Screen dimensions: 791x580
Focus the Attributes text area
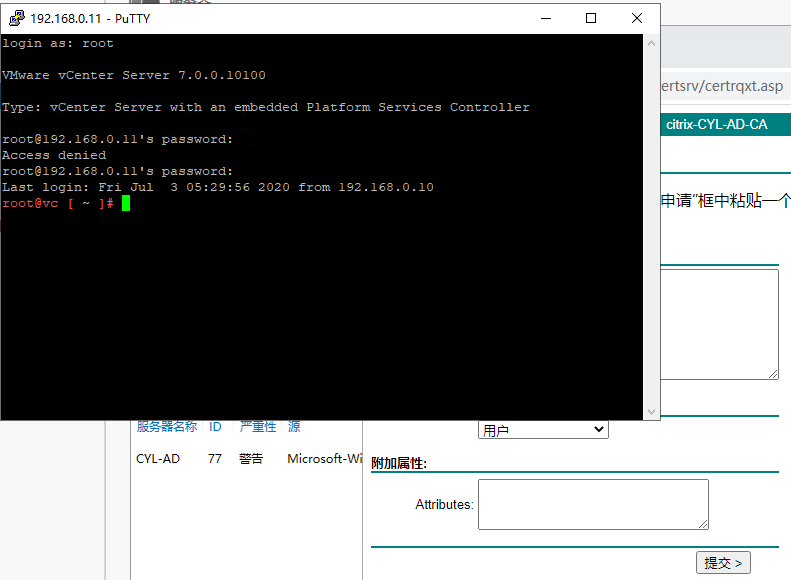[x=593, y=504]
